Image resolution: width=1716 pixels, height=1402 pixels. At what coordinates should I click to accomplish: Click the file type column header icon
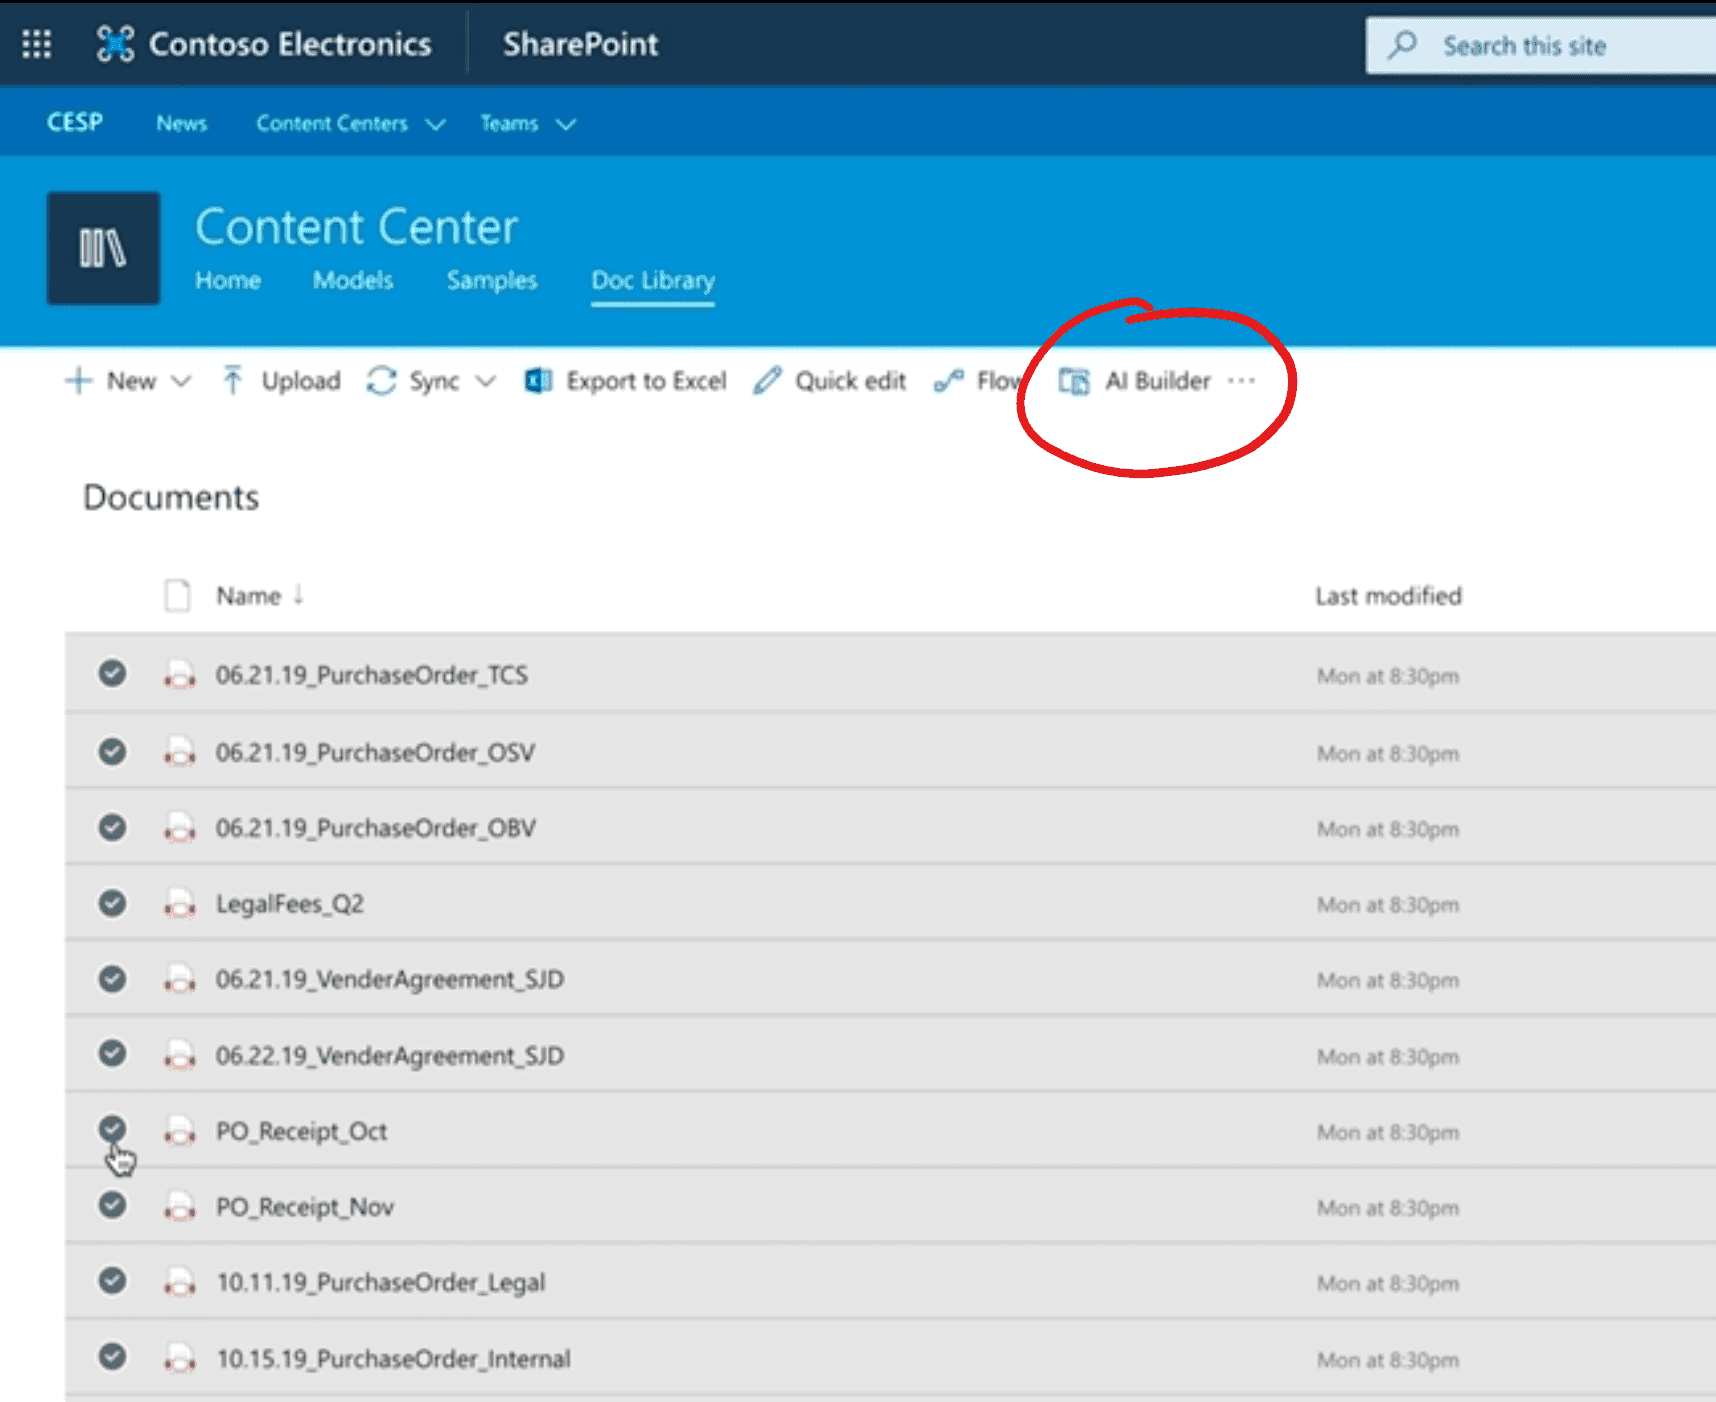(x=178, y=595)
